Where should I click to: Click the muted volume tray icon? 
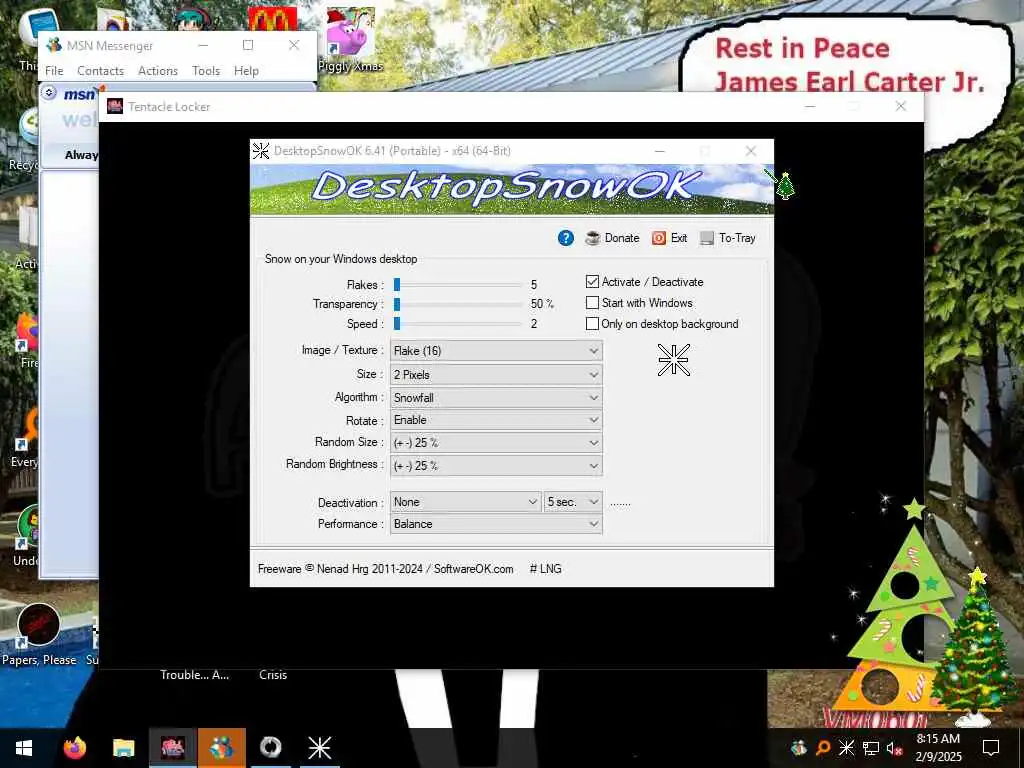[895, 748]
